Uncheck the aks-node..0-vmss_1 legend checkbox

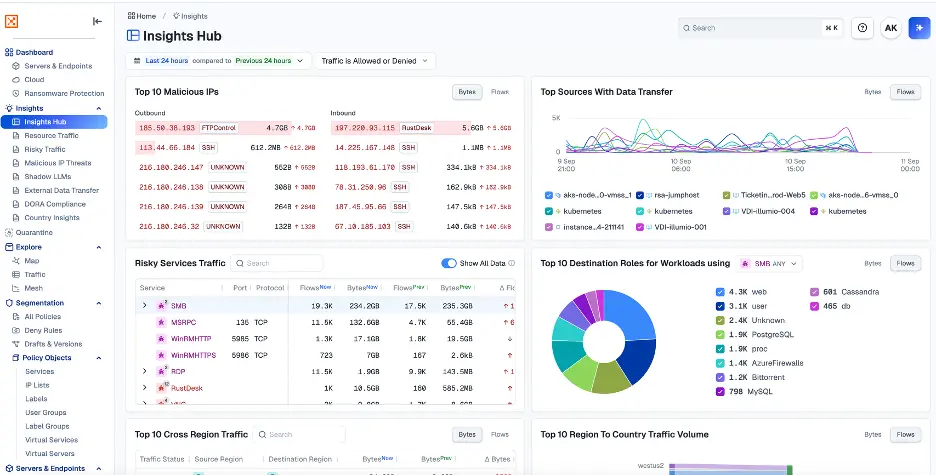coord(549,195)
